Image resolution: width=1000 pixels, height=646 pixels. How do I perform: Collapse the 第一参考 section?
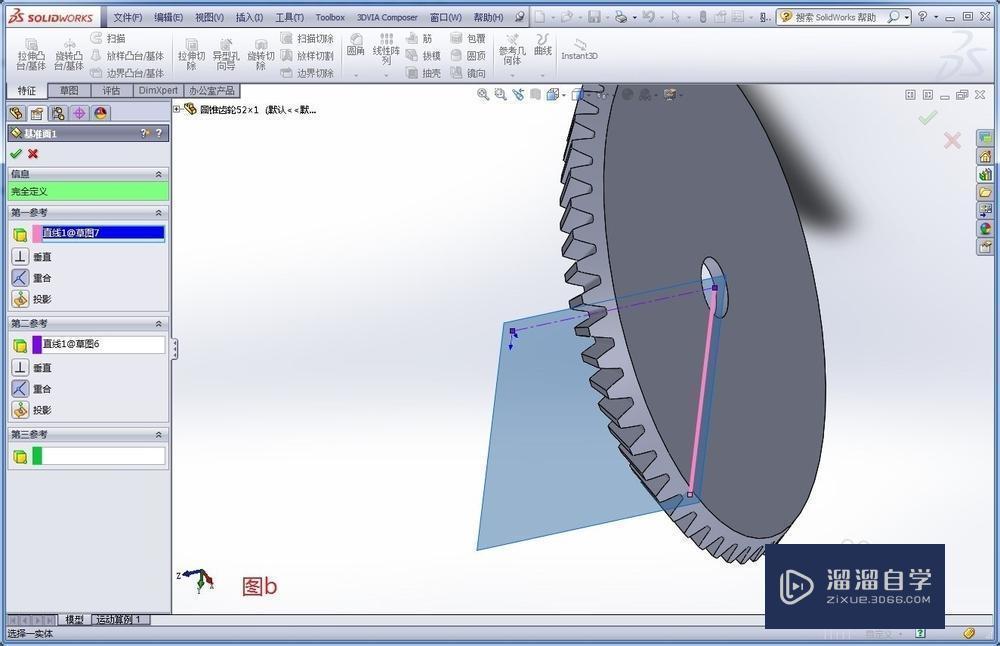click(158, 213)
